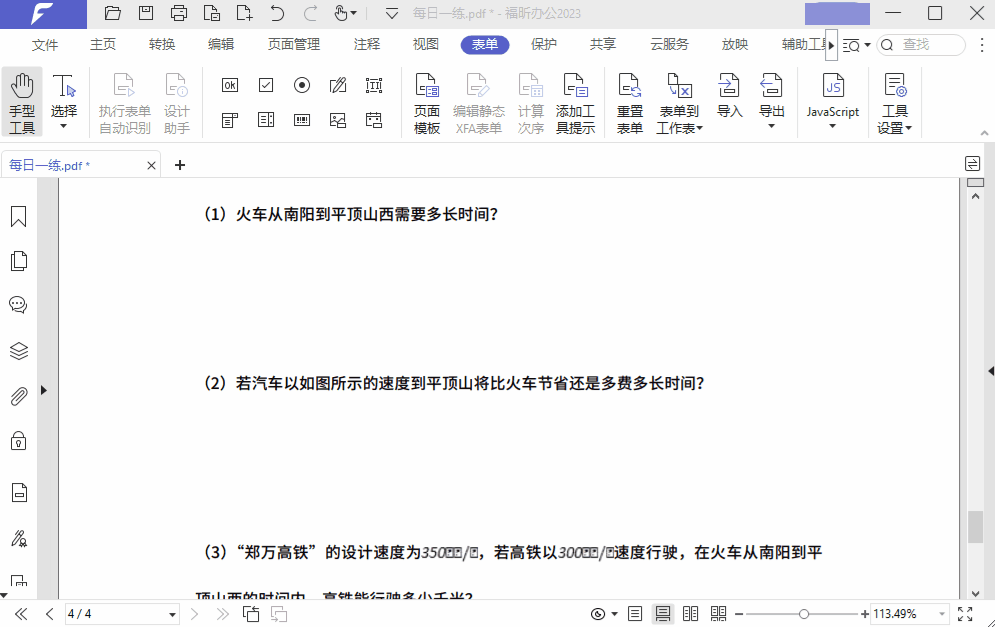Open the 书签 panel in sidebar
This screenshot has height=627, width=995.
tap(18, 215)
